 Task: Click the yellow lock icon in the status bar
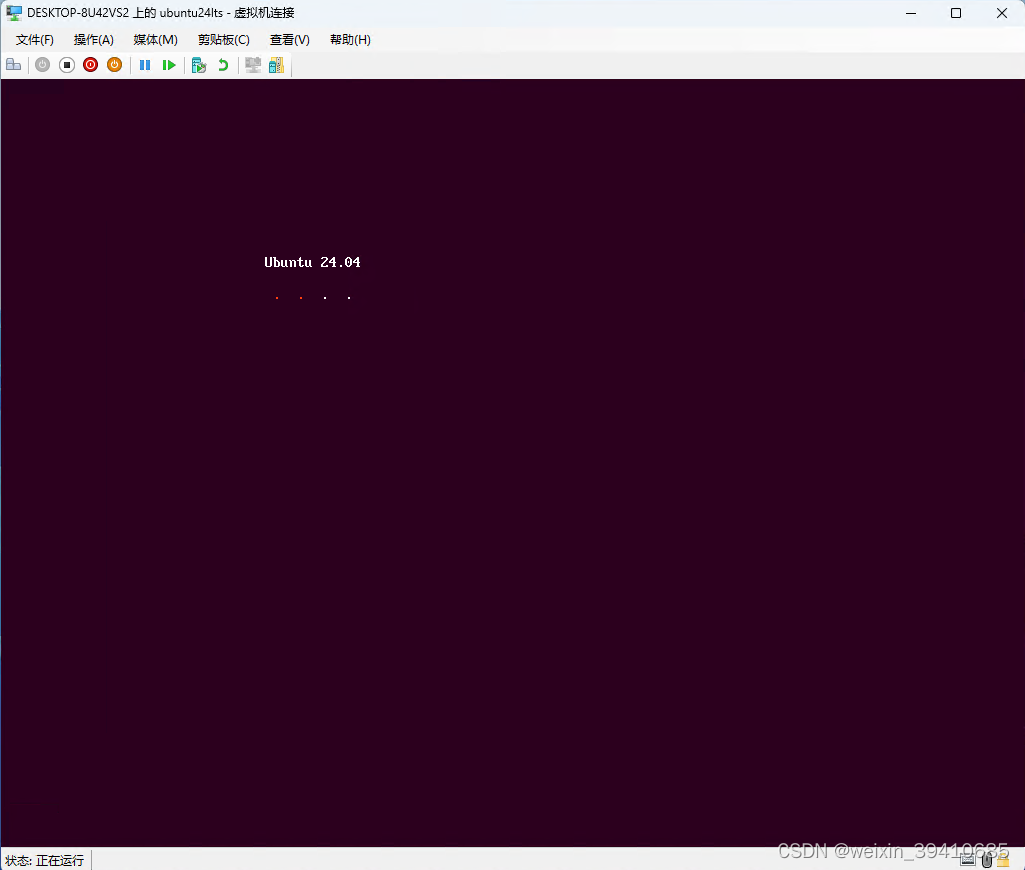click(x=1003, y=862)
